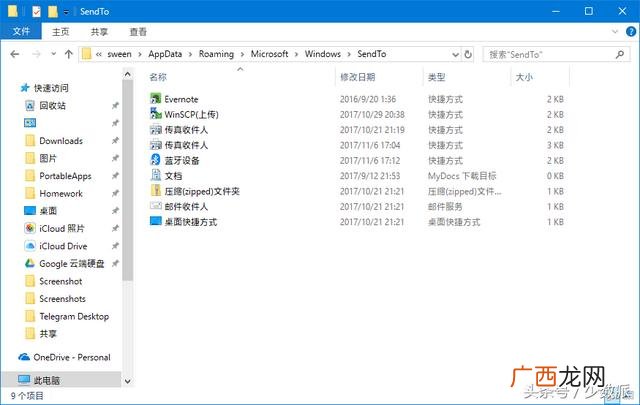Sort by the 大小 column header
The width and height of the screenshot is (640, 405).
click(524, 77)
